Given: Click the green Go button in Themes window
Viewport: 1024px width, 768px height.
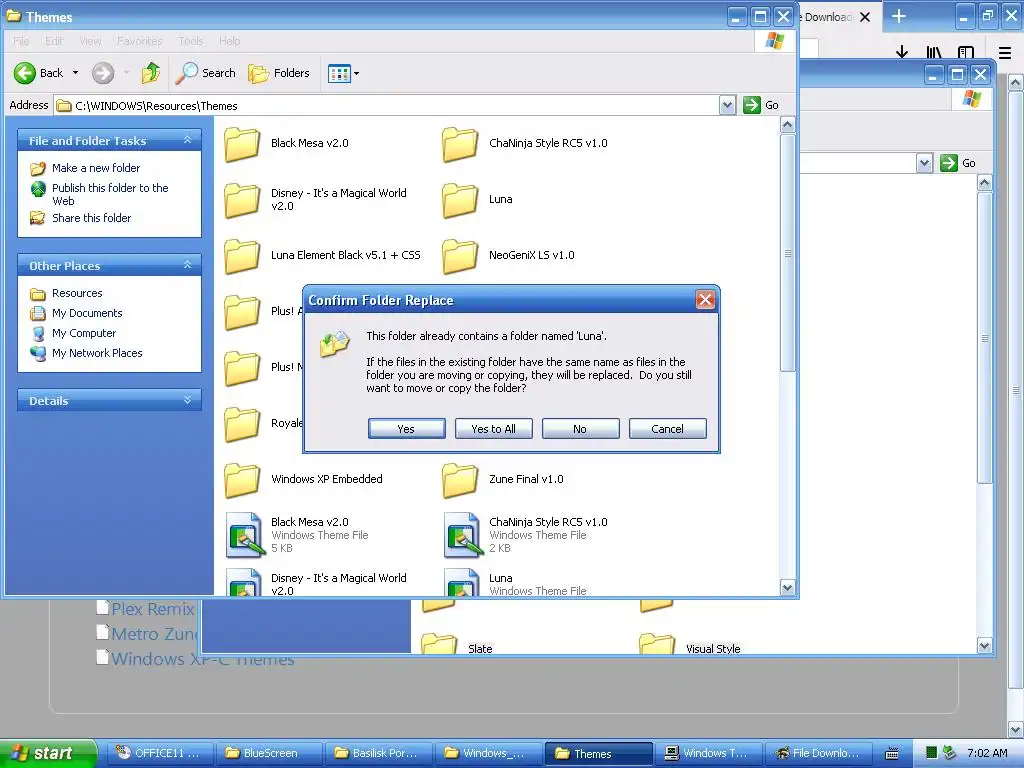Looking at the screenshot, I should click(761, 105).
